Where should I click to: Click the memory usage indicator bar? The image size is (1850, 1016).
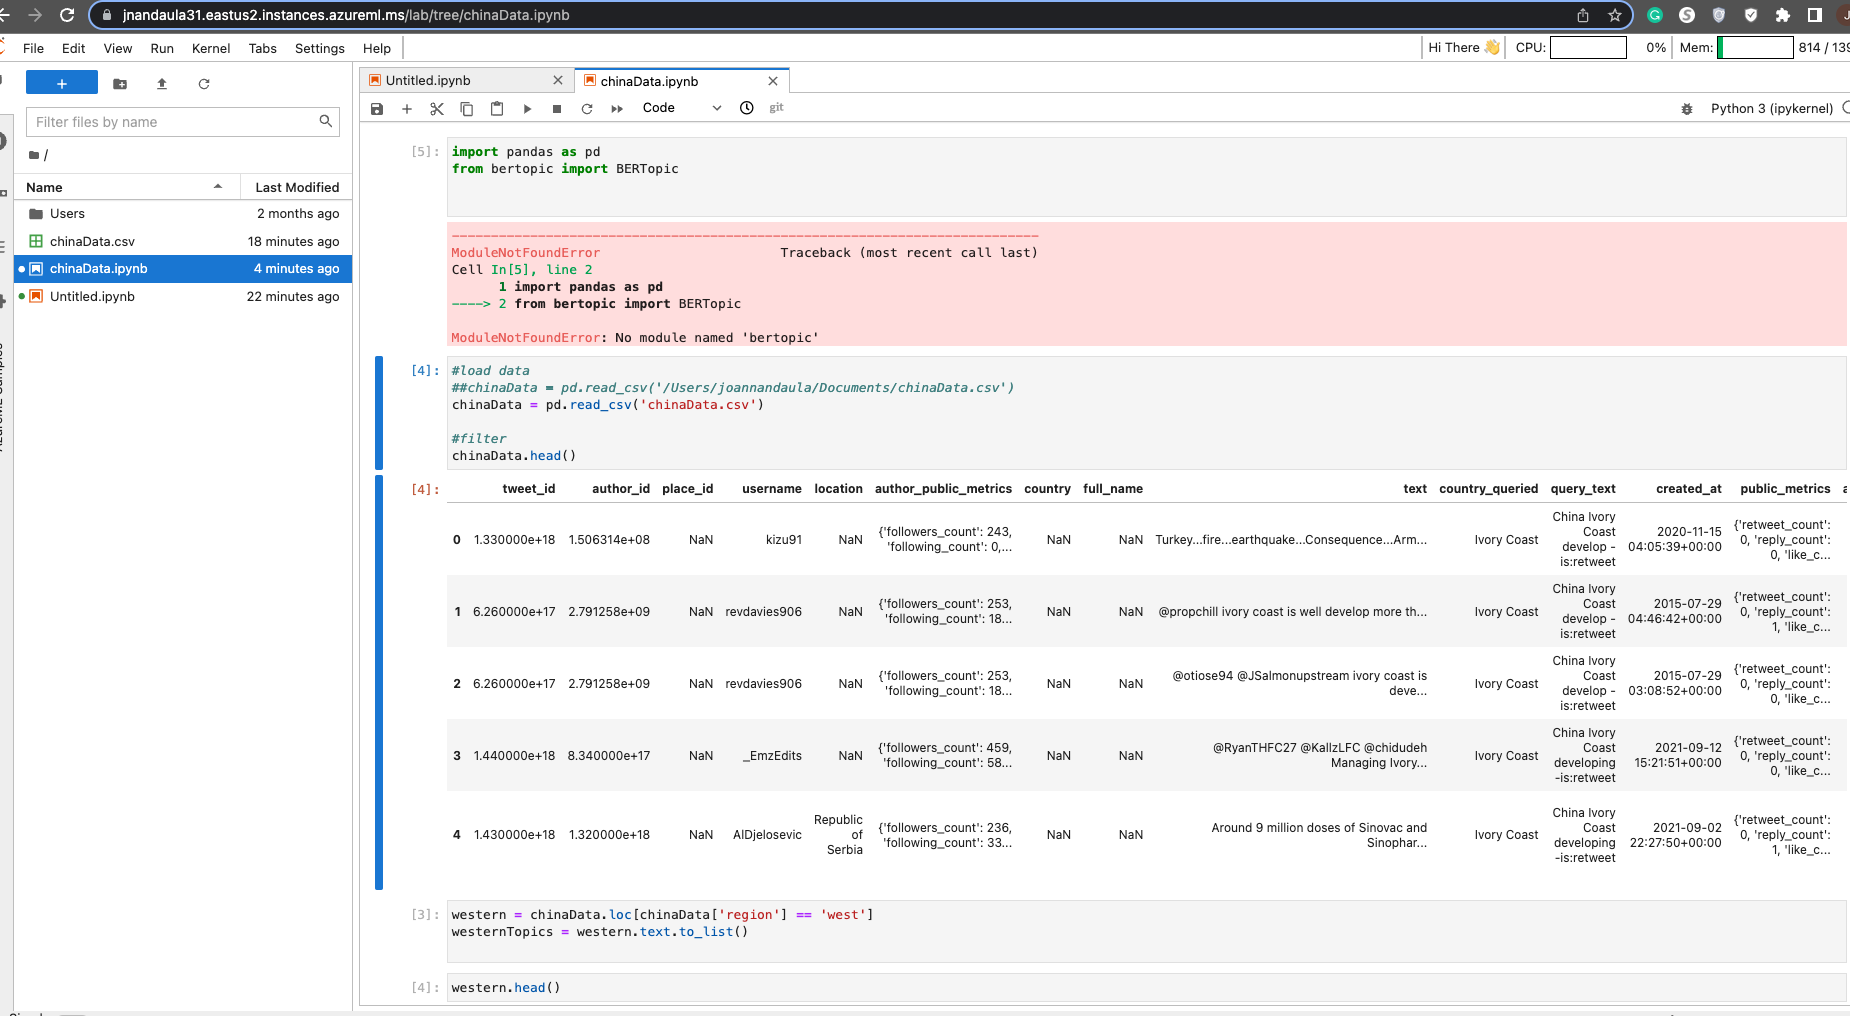click(x=1756, y=47)
